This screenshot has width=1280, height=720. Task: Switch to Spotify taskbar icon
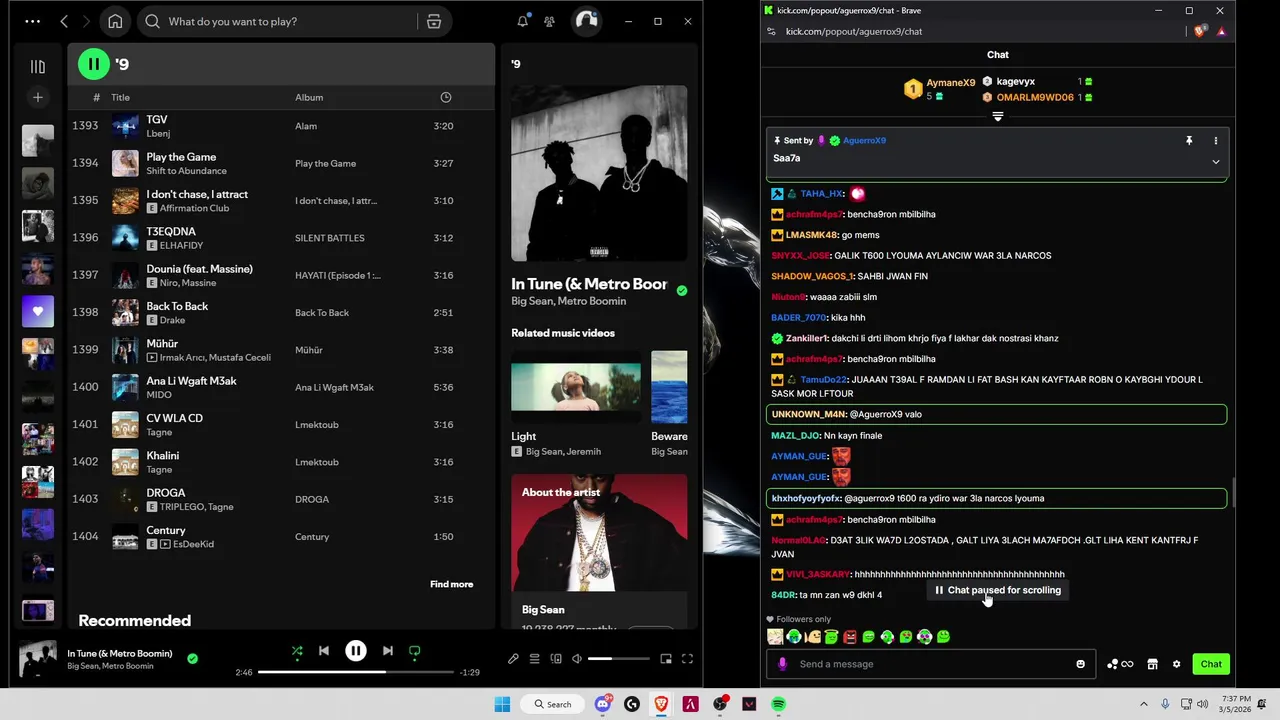[x=778, y=704]
